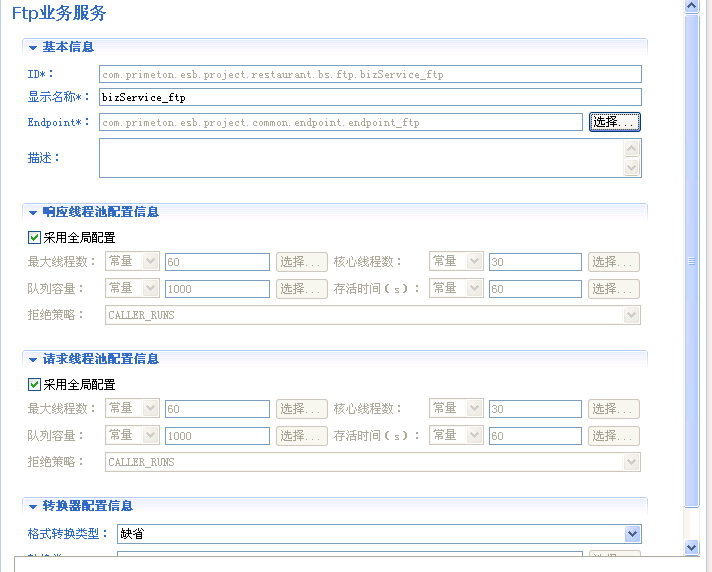
Task: Click the Endpoint text field
Action: pyautogui.click(x=340, y=122)
